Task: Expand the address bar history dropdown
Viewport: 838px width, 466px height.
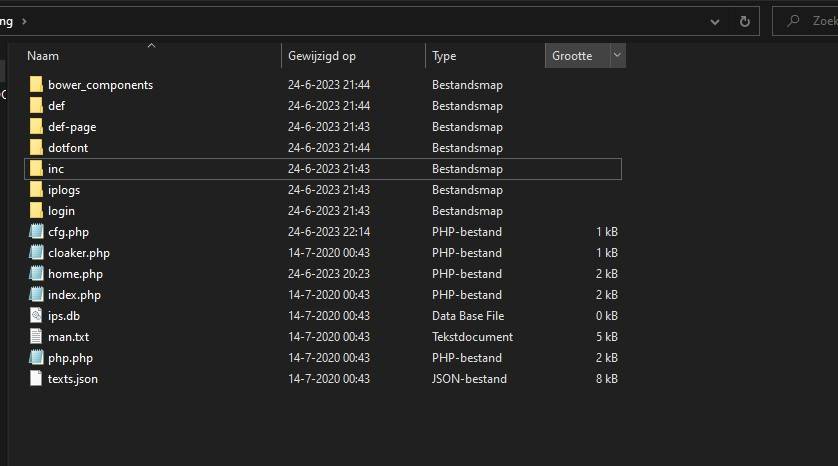Action: point(715,21)
